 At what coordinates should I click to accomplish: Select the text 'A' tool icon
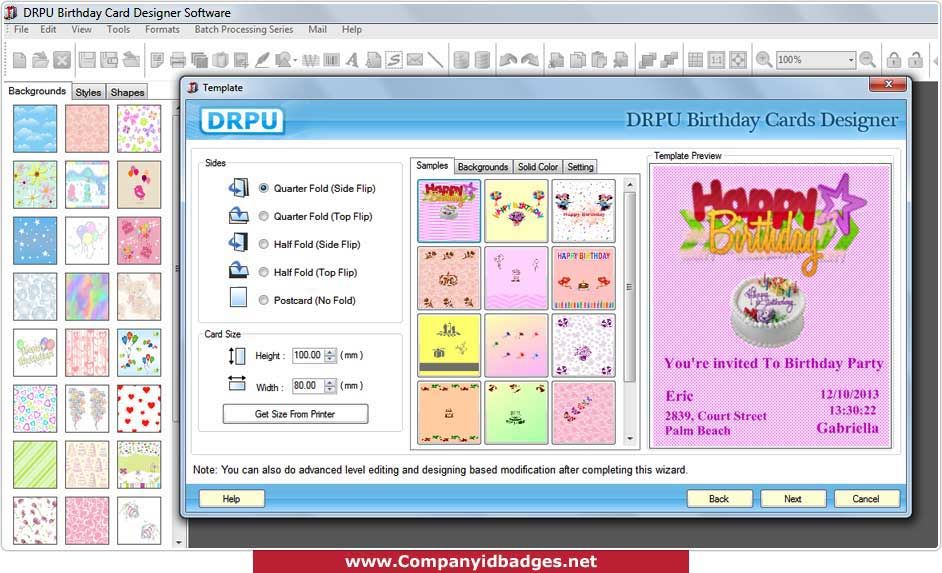352,59
